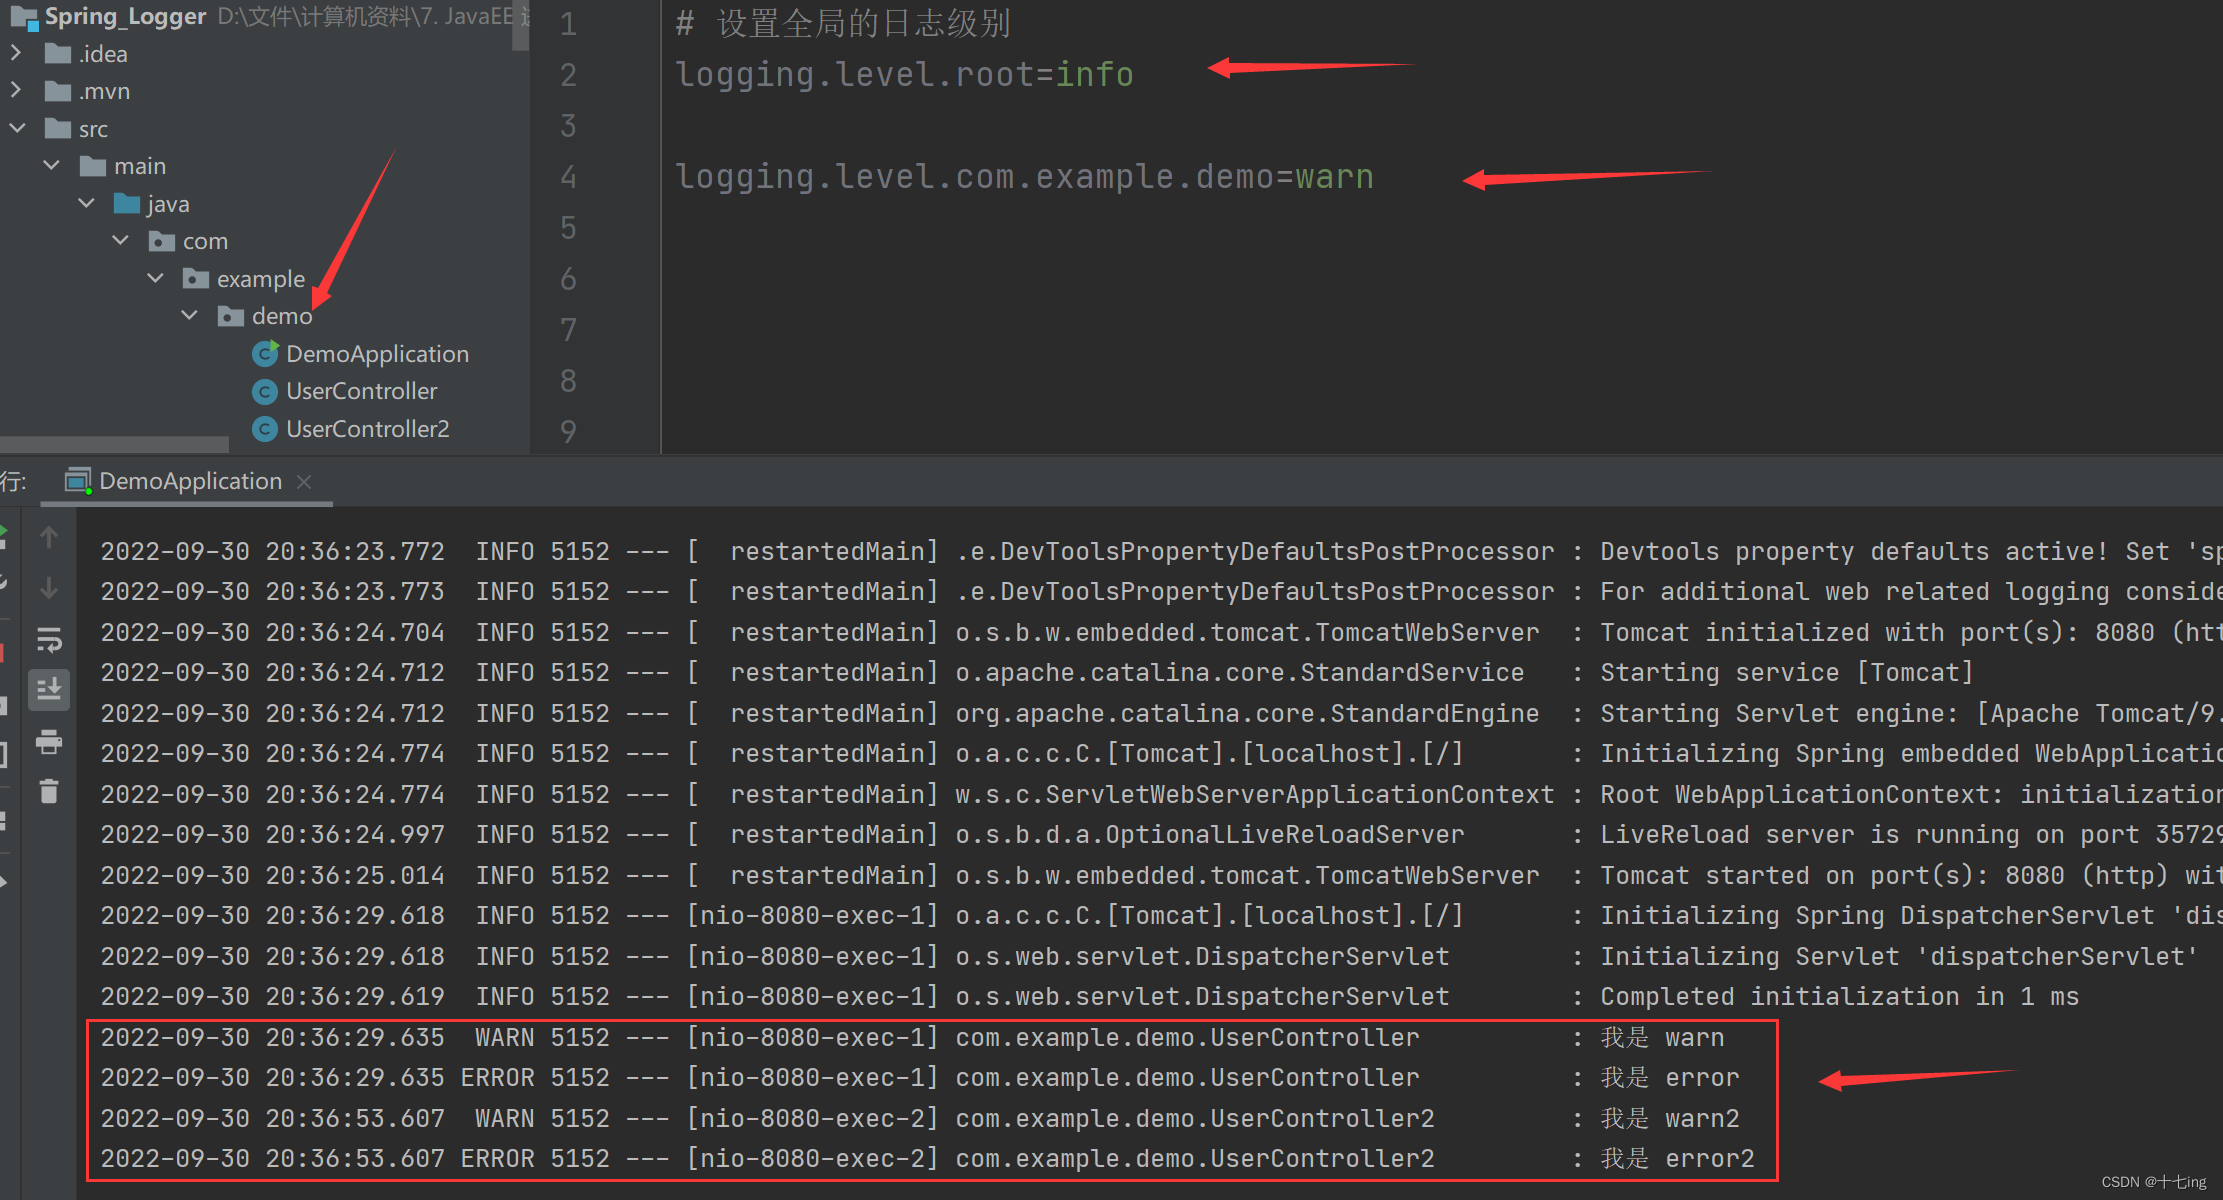Click gutter line number 4
This screenshot has height=1200, width=2223.
click(568, 177)
